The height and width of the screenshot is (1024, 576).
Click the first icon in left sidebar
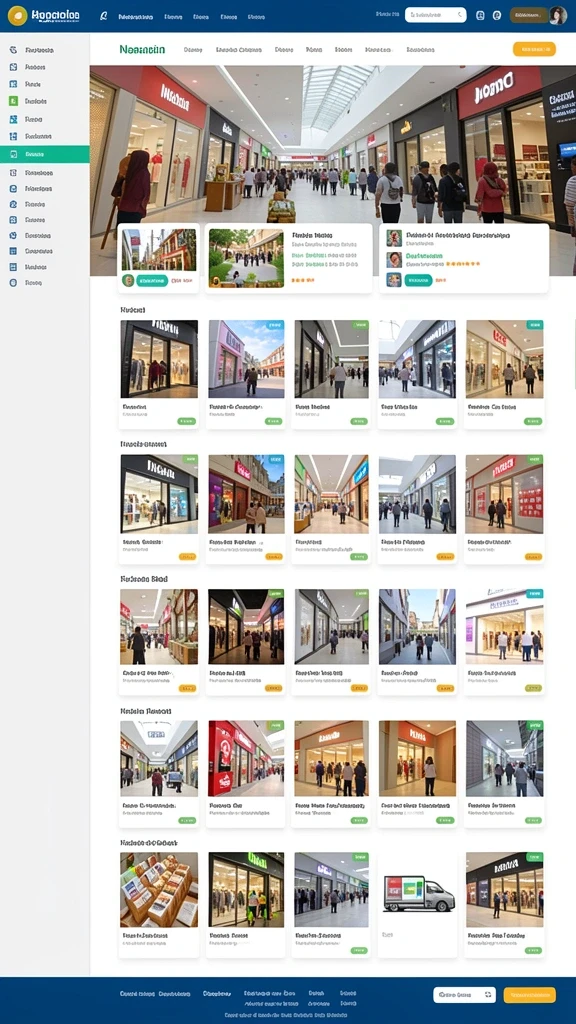[x=13, y=50]
